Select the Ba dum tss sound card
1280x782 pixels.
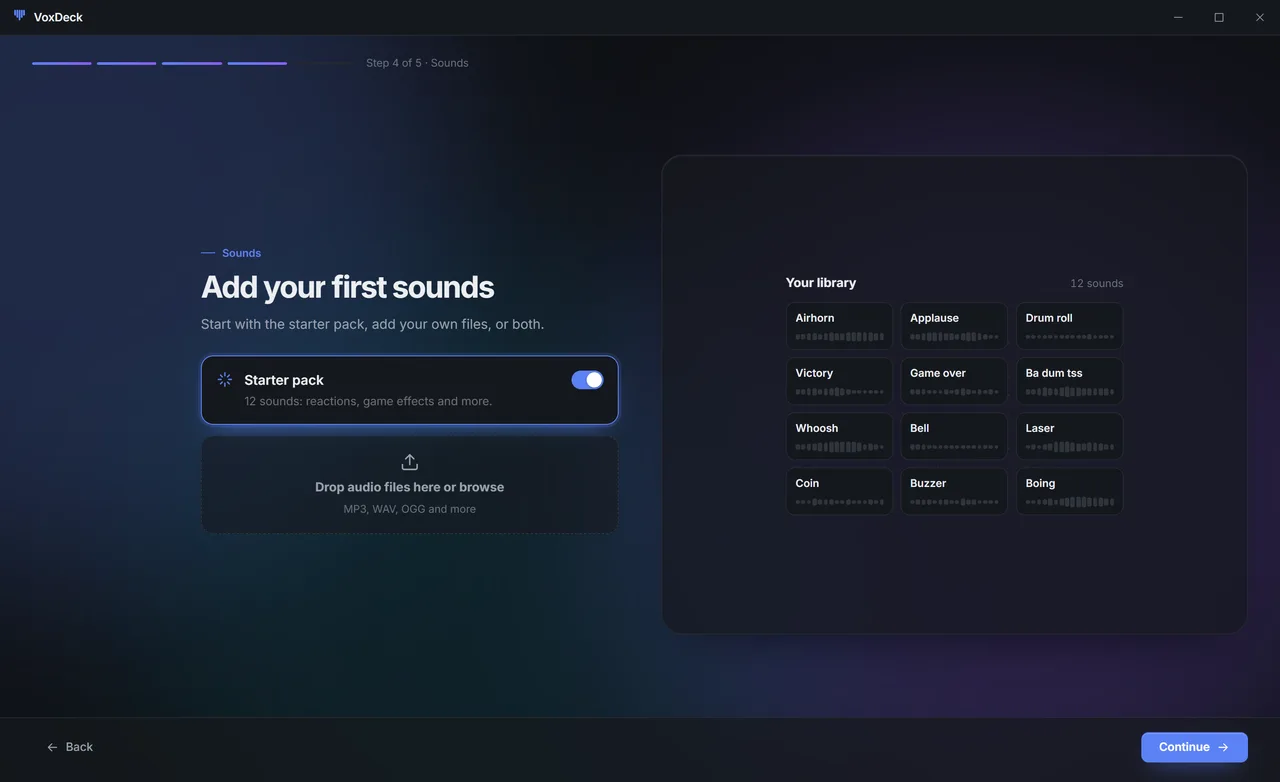click(x=1069, y=381)
